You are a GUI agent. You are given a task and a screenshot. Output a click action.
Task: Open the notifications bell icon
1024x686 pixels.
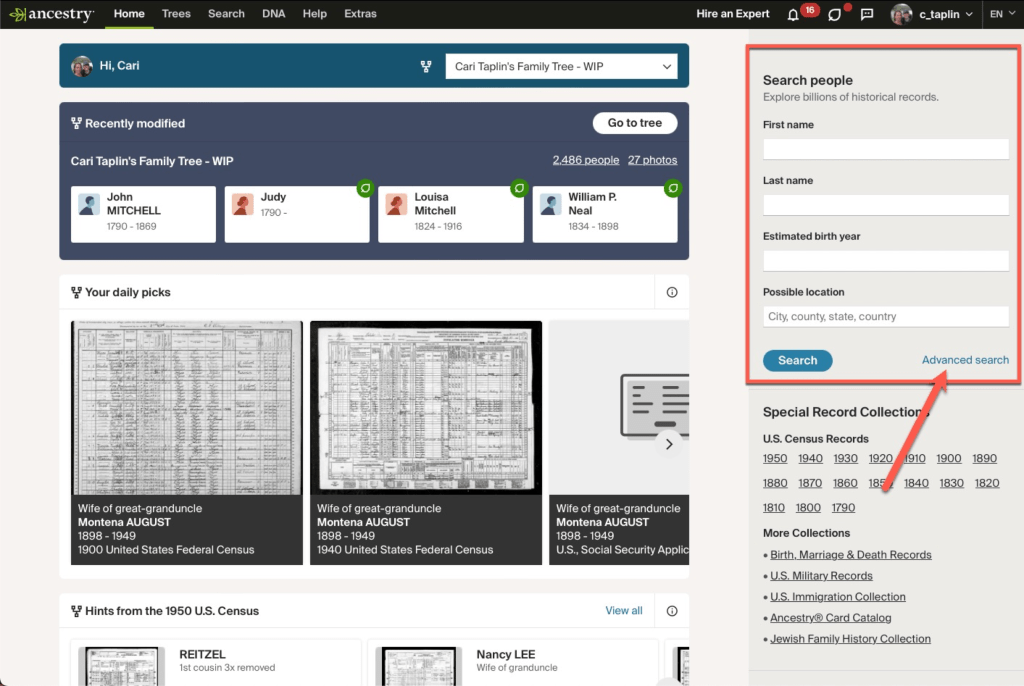point(793,14)
